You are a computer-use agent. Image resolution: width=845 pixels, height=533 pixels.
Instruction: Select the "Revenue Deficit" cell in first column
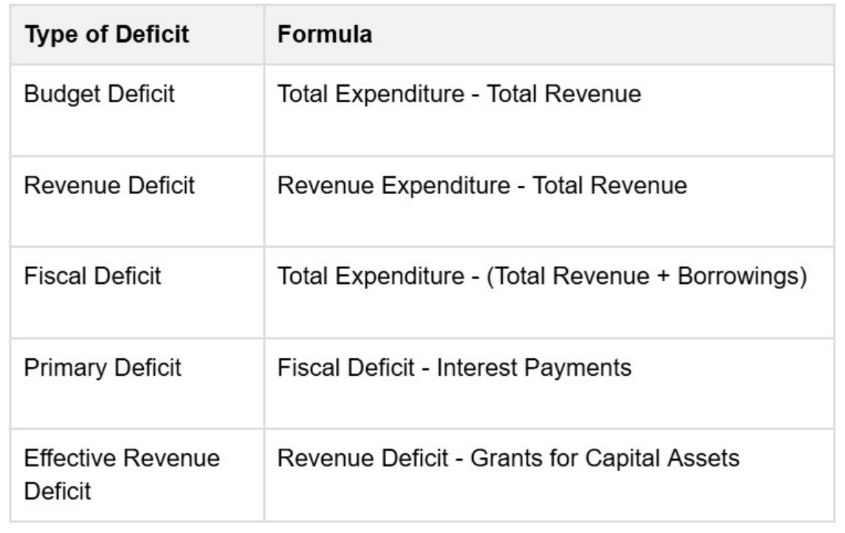(x=109, y=185)
